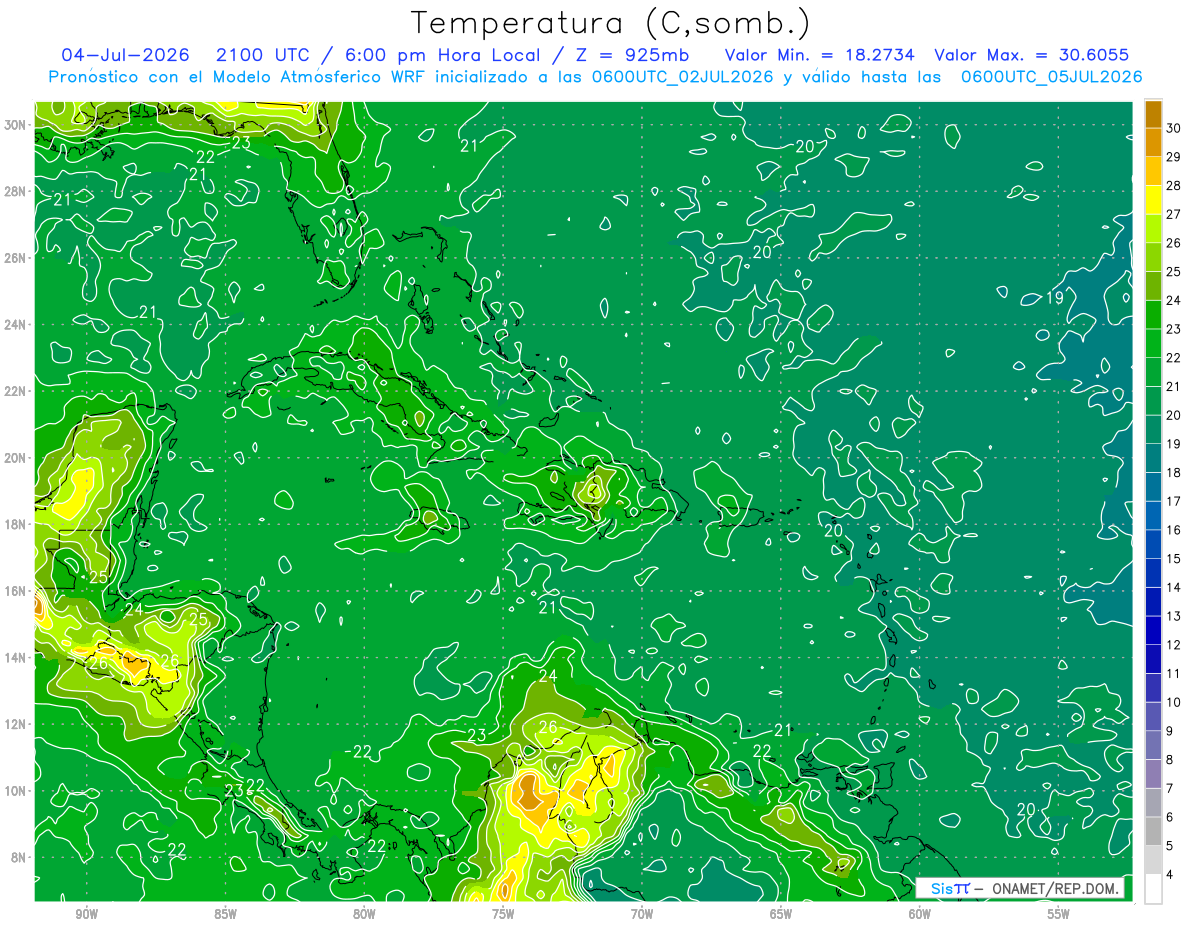Image resolution: width=1200 pixels, height=927 pixels.
Task: Pick the blue swatch between 13 and 14
Action: (1153, 602)
